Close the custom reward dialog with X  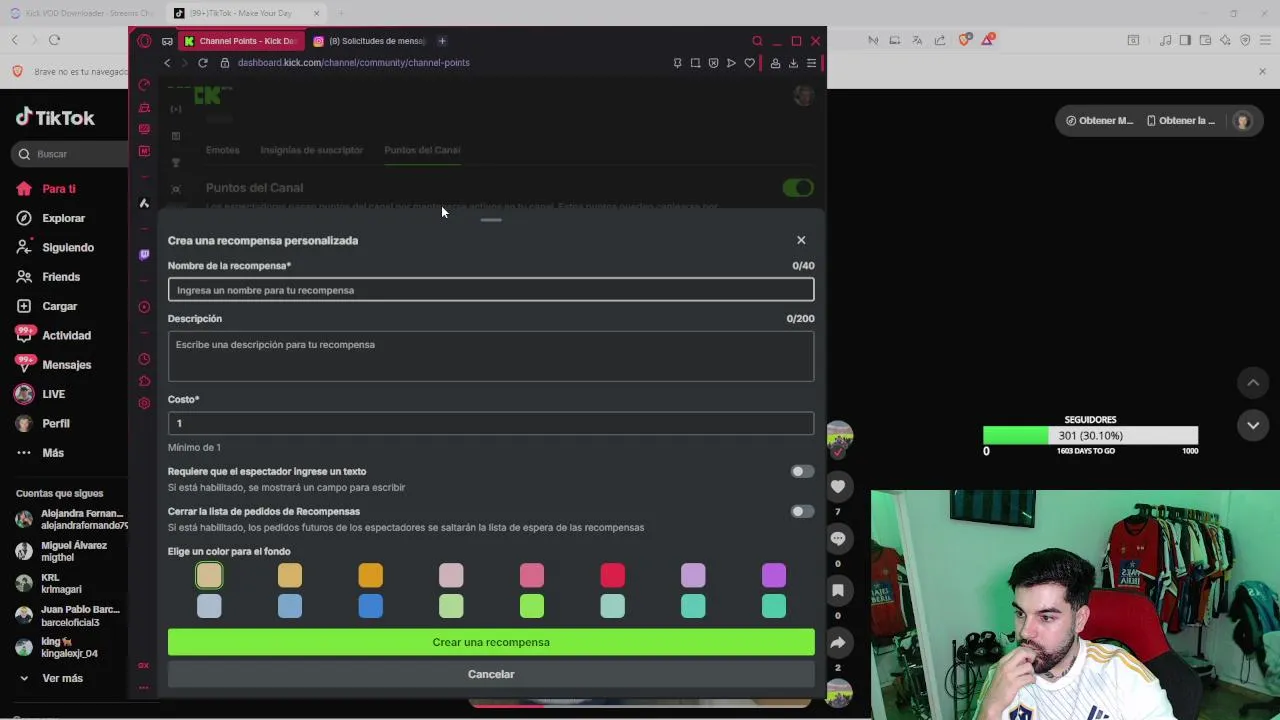[801, 240]
